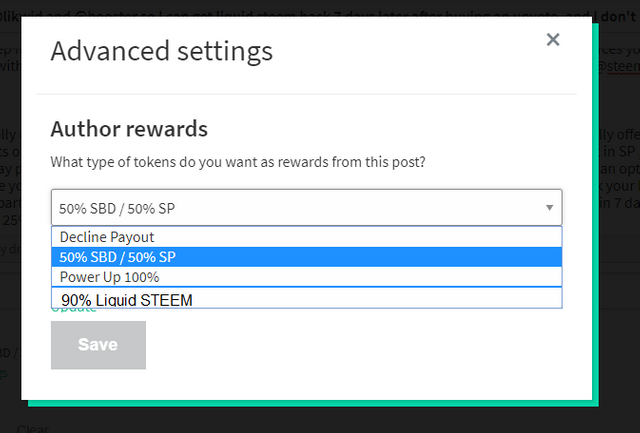640x433 pixels.
Task: Select highlighted 50% SBD / 50% SP option
Action: tap(307, 257)
